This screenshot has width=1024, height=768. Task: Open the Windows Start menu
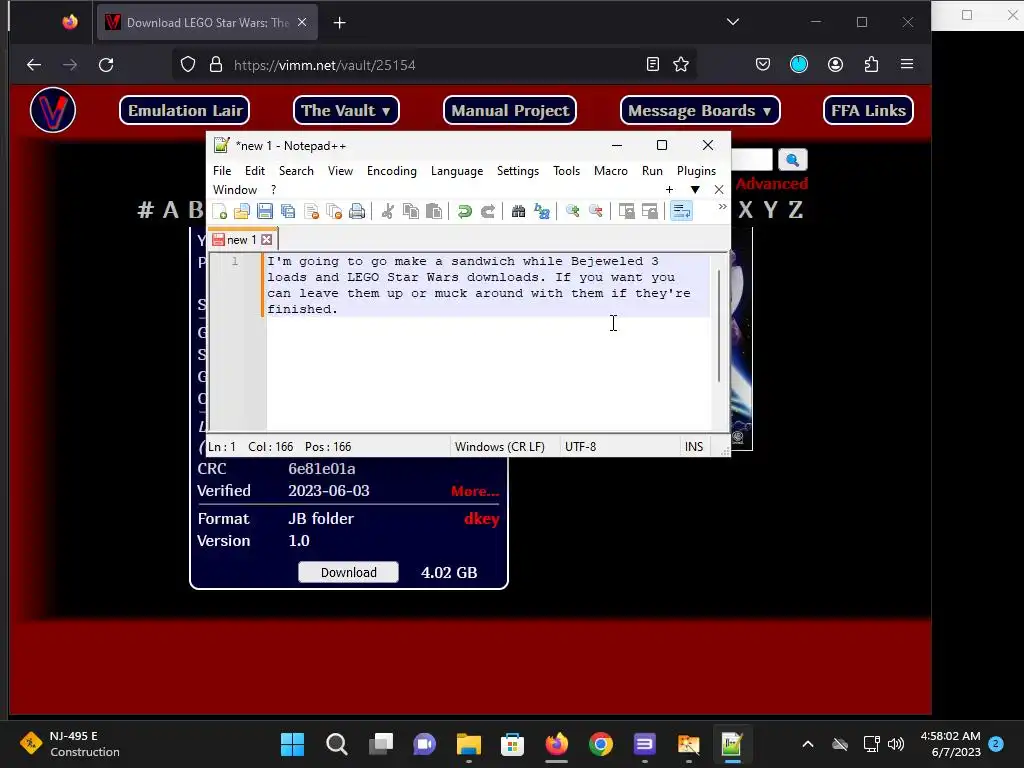coord(293,744)
